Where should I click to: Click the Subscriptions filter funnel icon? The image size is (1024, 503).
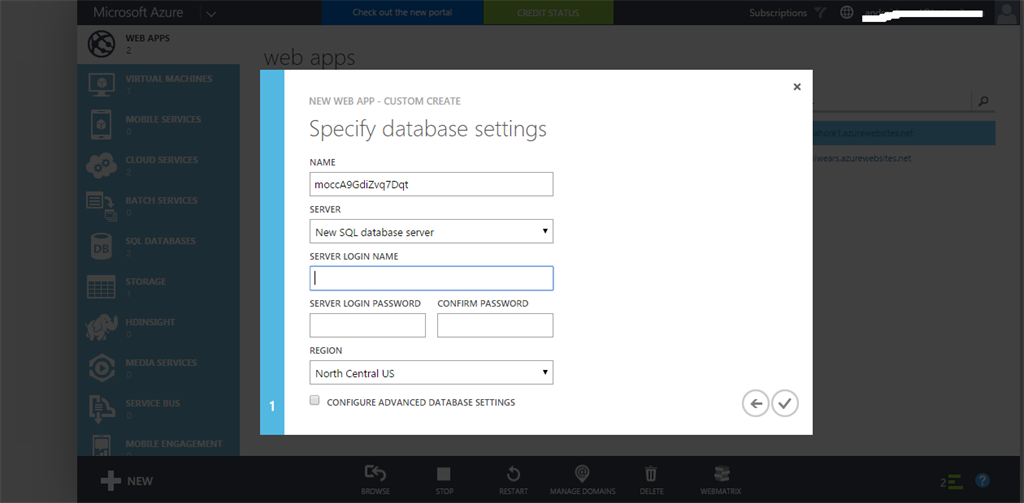(x=820, y=12)
